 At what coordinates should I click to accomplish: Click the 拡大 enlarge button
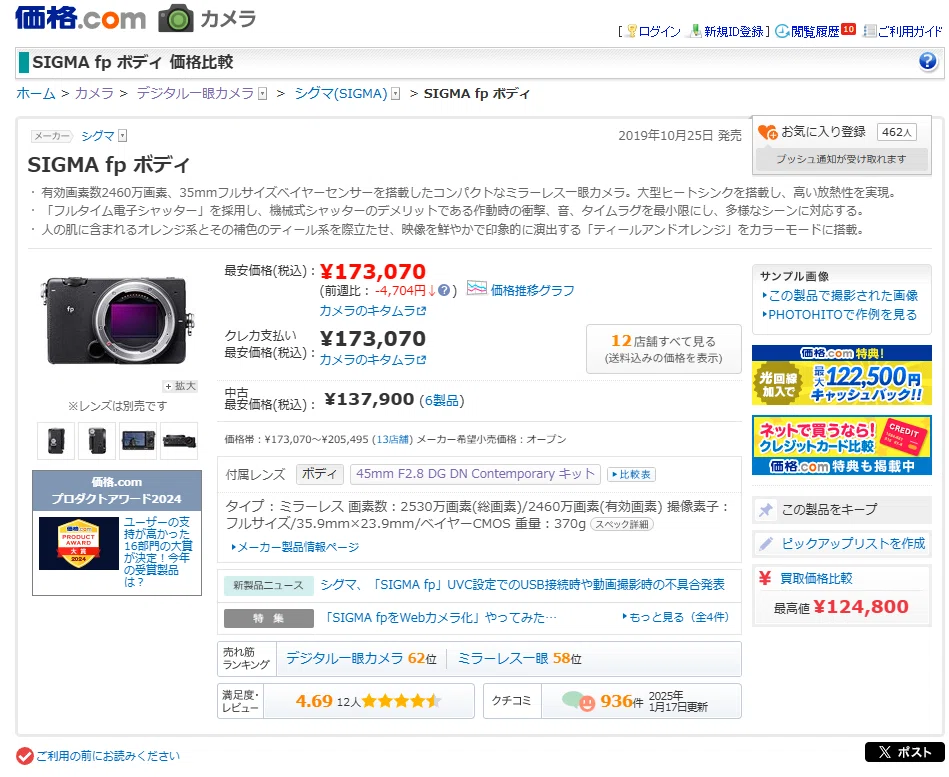click(x=180, y=386)
